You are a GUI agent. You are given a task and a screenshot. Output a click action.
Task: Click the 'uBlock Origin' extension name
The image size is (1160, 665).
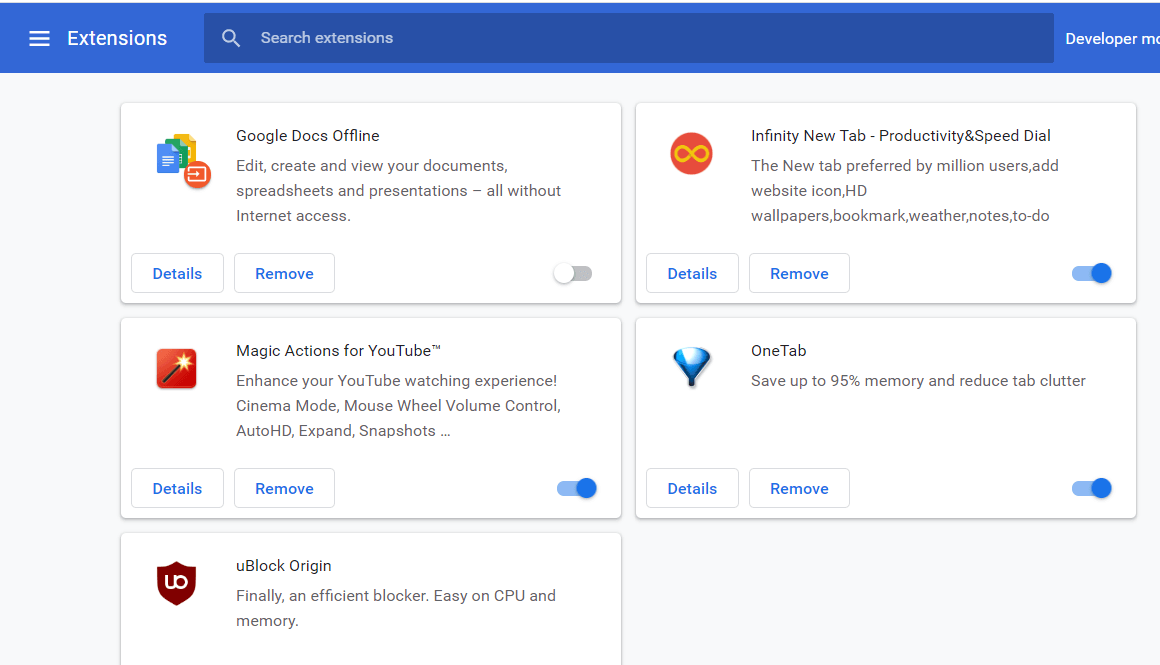click(x=283, y=566)
